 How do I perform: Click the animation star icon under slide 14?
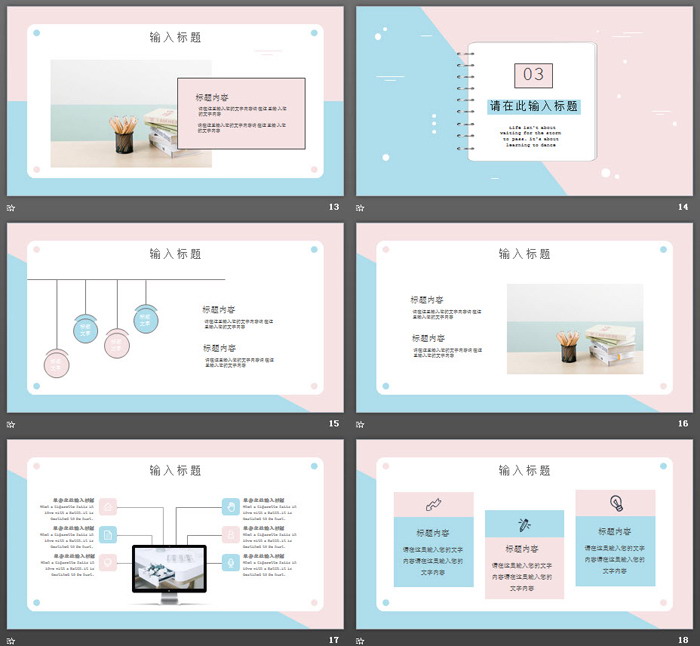tap(360, 208)
